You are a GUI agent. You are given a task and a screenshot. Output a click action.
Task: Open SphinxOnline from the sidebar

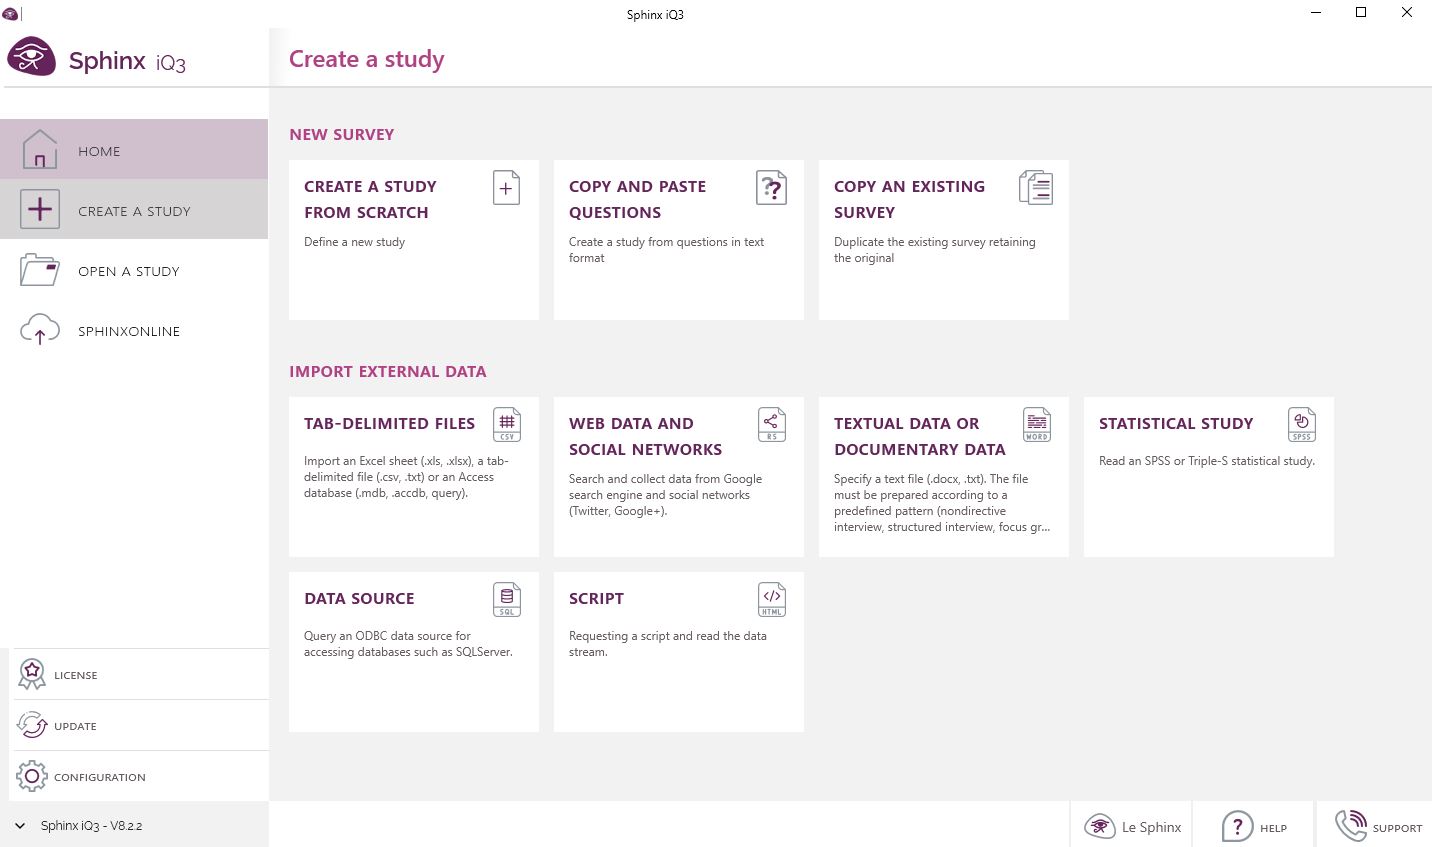(x=128, y=331)
